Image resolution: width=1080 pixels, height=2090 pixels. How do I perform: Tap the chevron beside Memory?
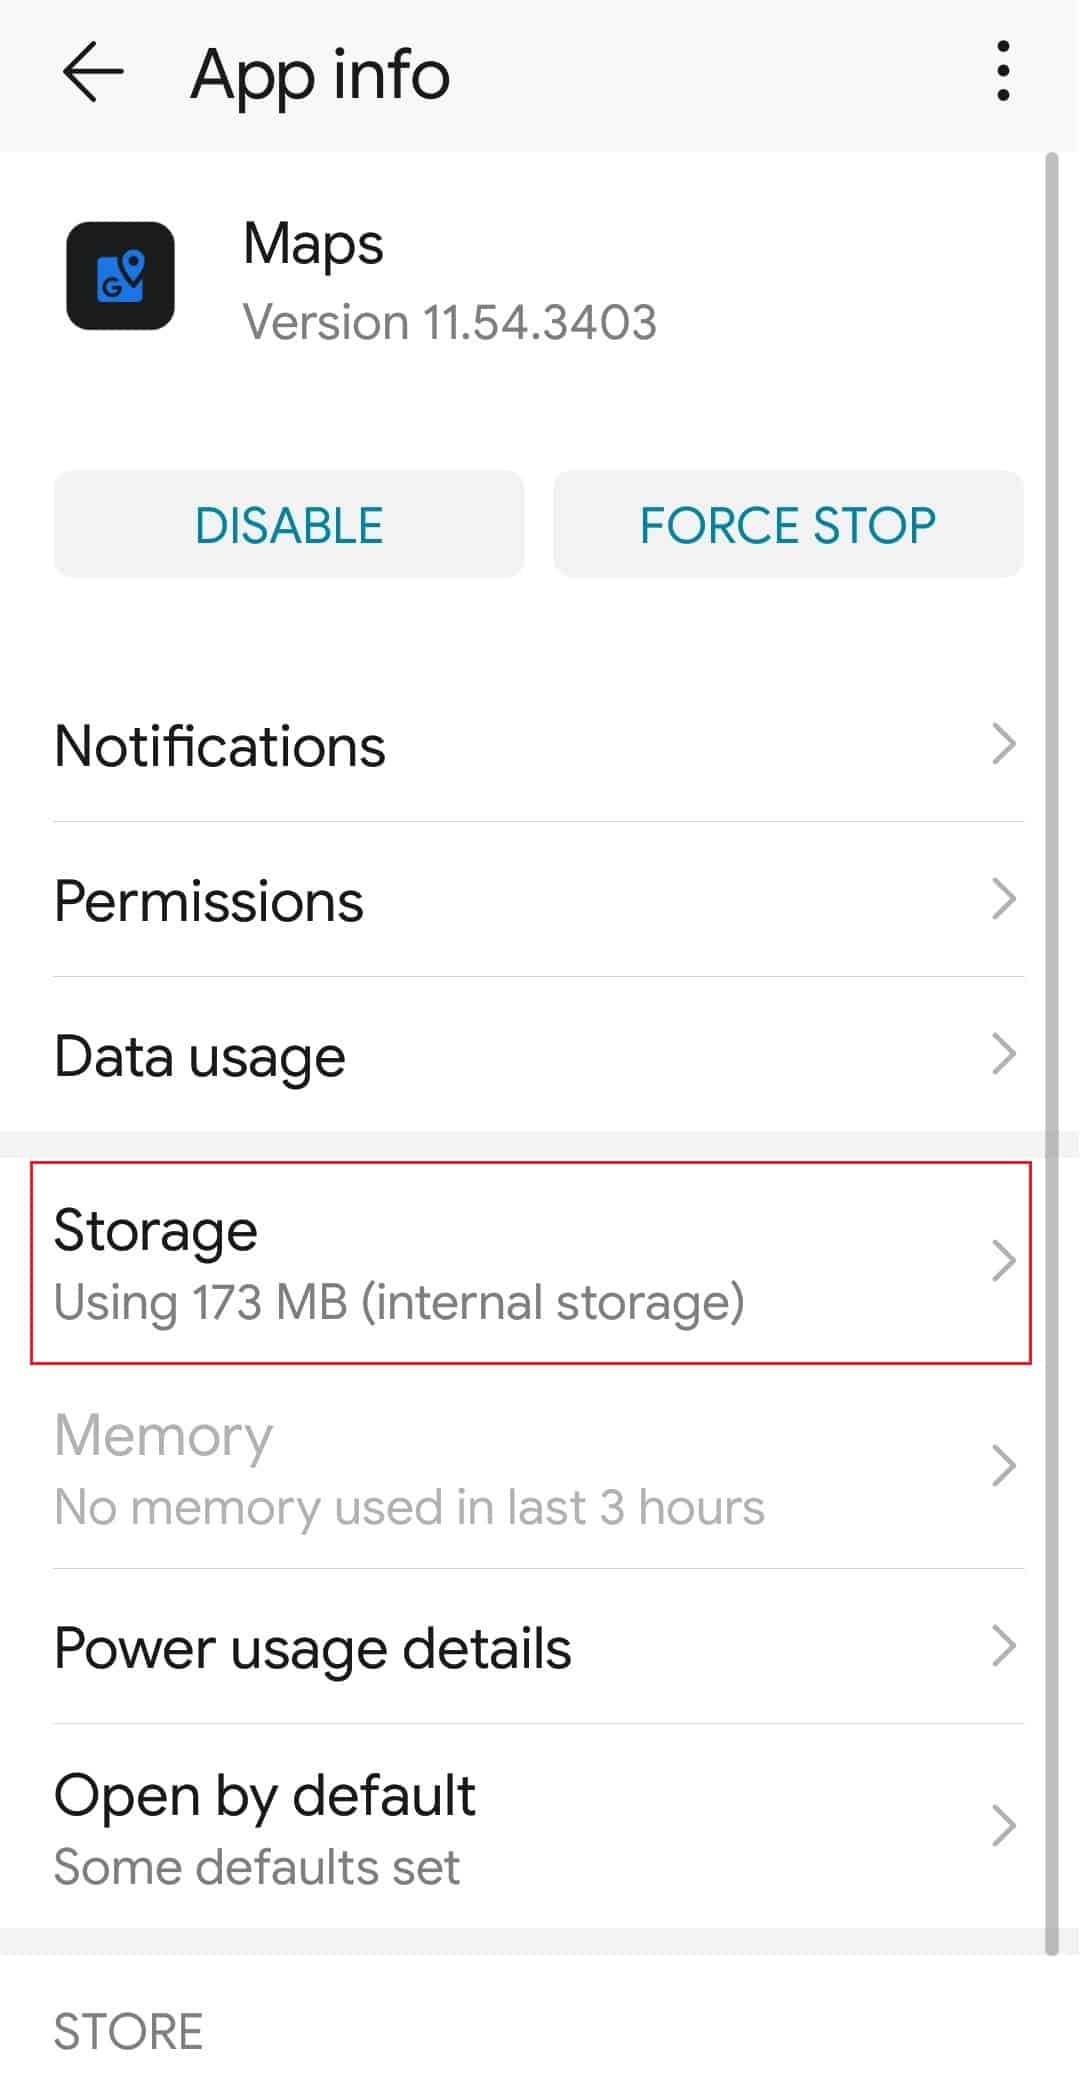click(x=1003, y=1466)
